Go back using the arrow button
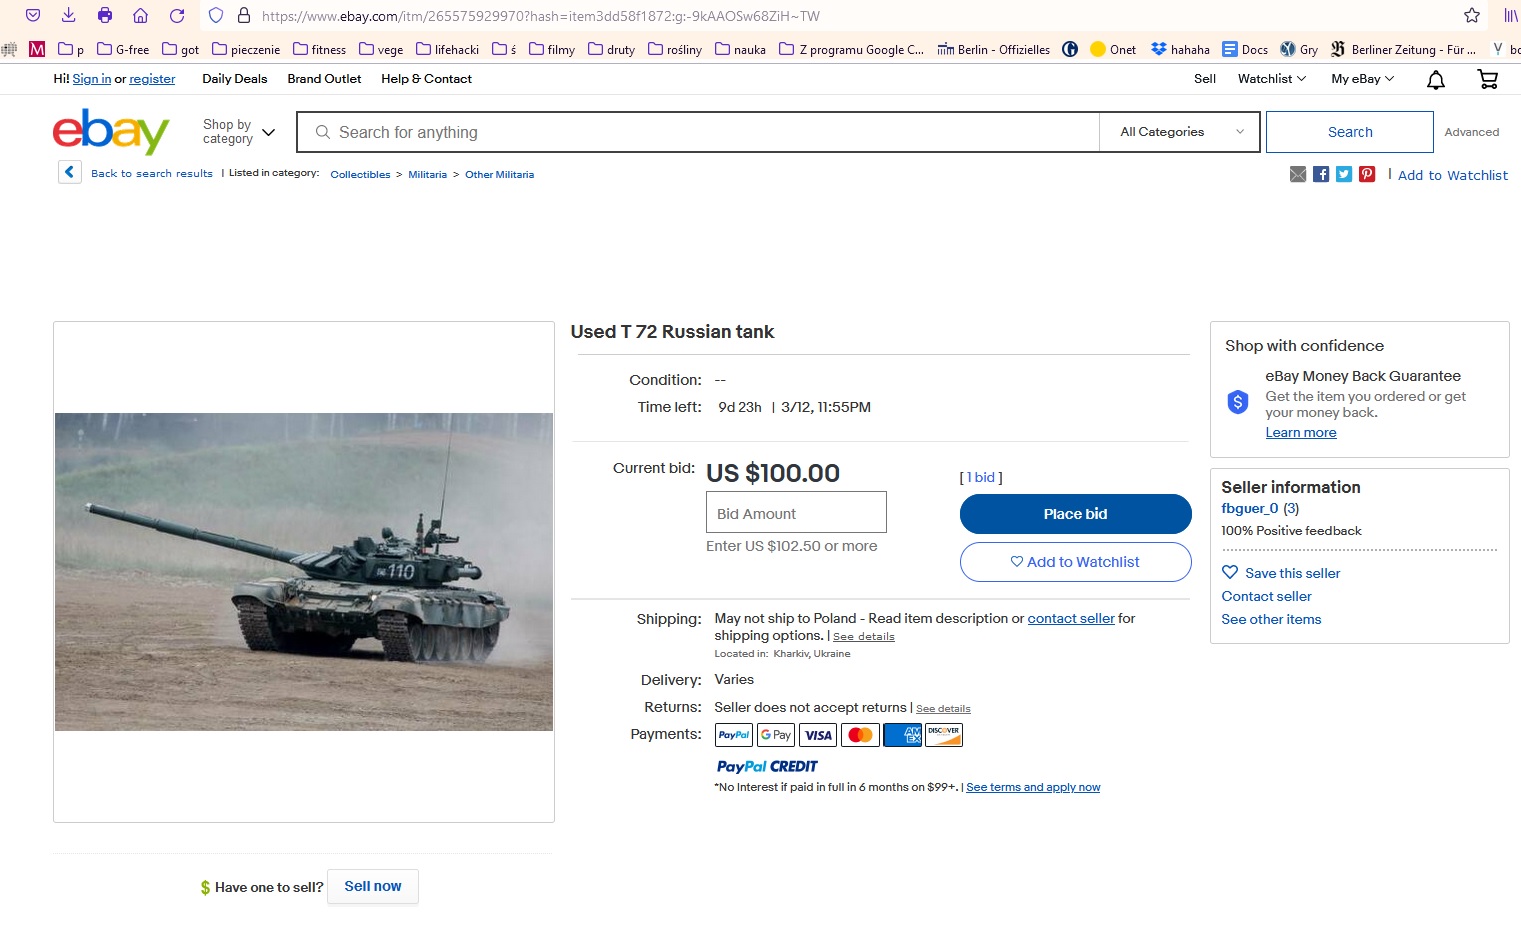1521x943 pixels. point(69,173)
